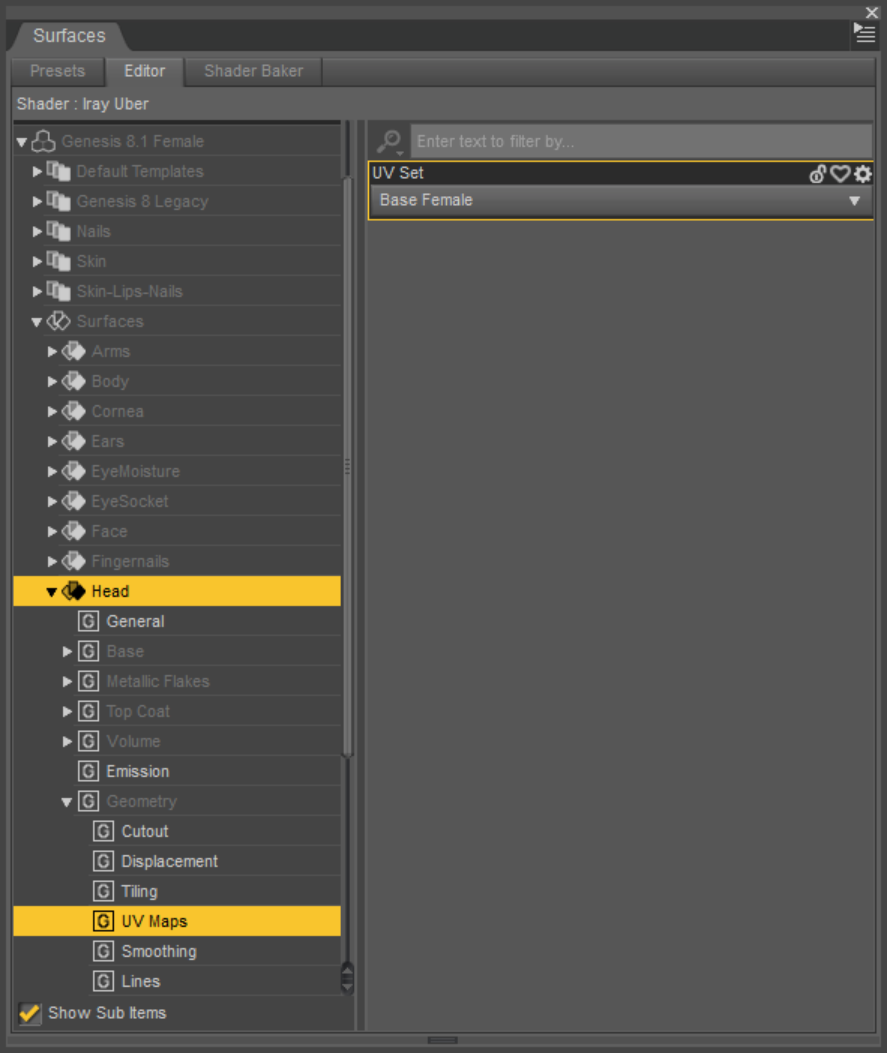
Task: Click the Arms surface icon
Action: (x=74, y=351)
